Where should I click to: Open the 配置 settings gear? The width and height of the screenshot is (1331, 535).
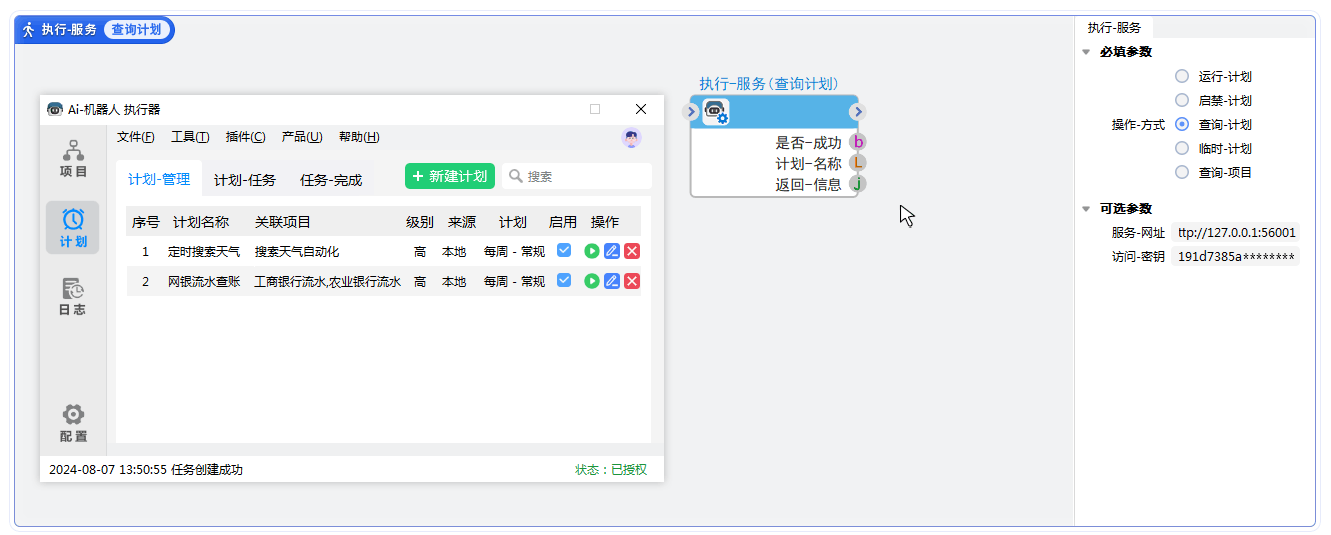[x=73, y=423]
